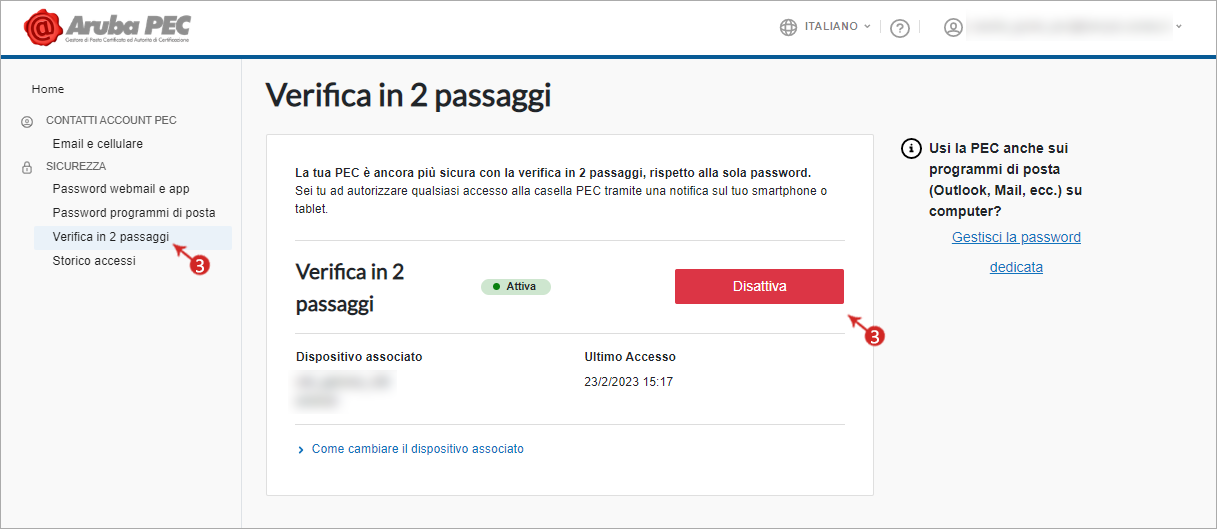Select Password webmail e app
The image size is (1217, 529).
point(121,189)
